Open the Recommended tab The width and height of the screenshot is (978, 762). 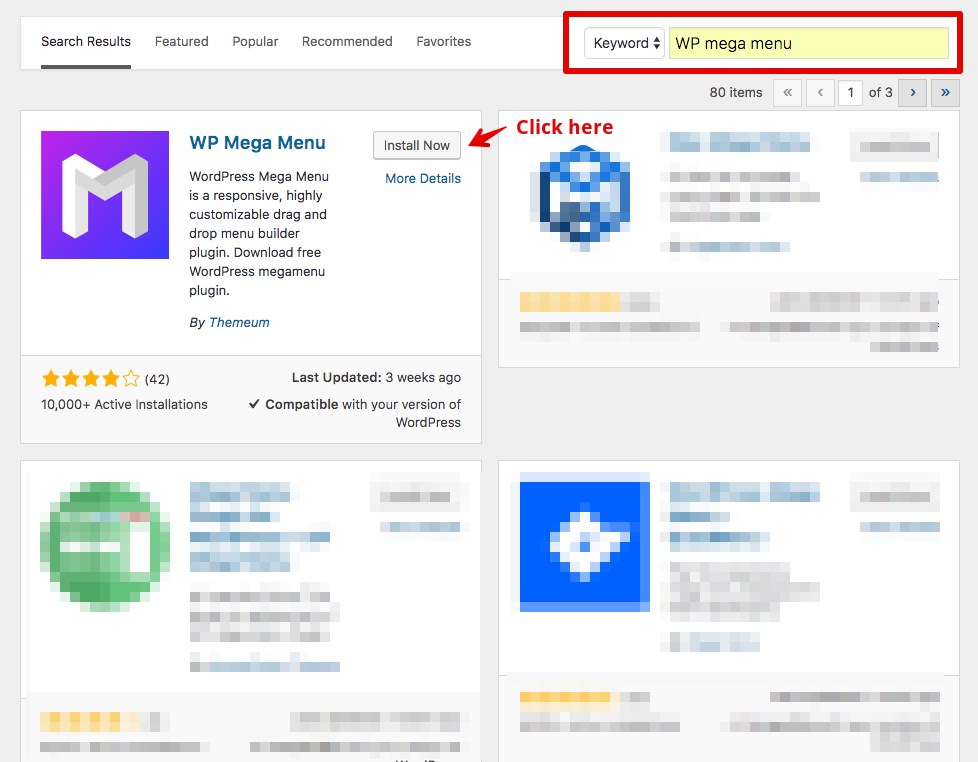point(347,42)
